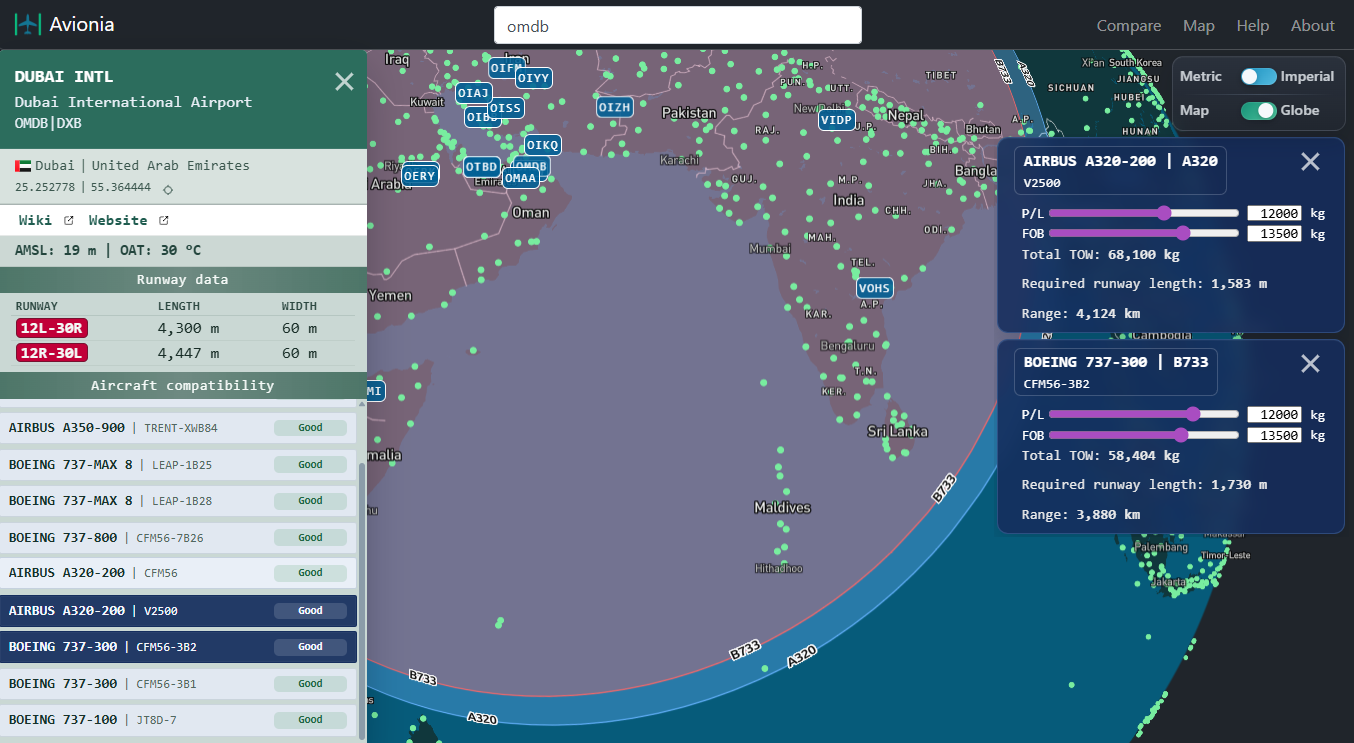Image resolution: width=1354 pixels, height=743 pixels.
Task: Click the Airbus A320-200 card title
Action: pos(1120,161)
